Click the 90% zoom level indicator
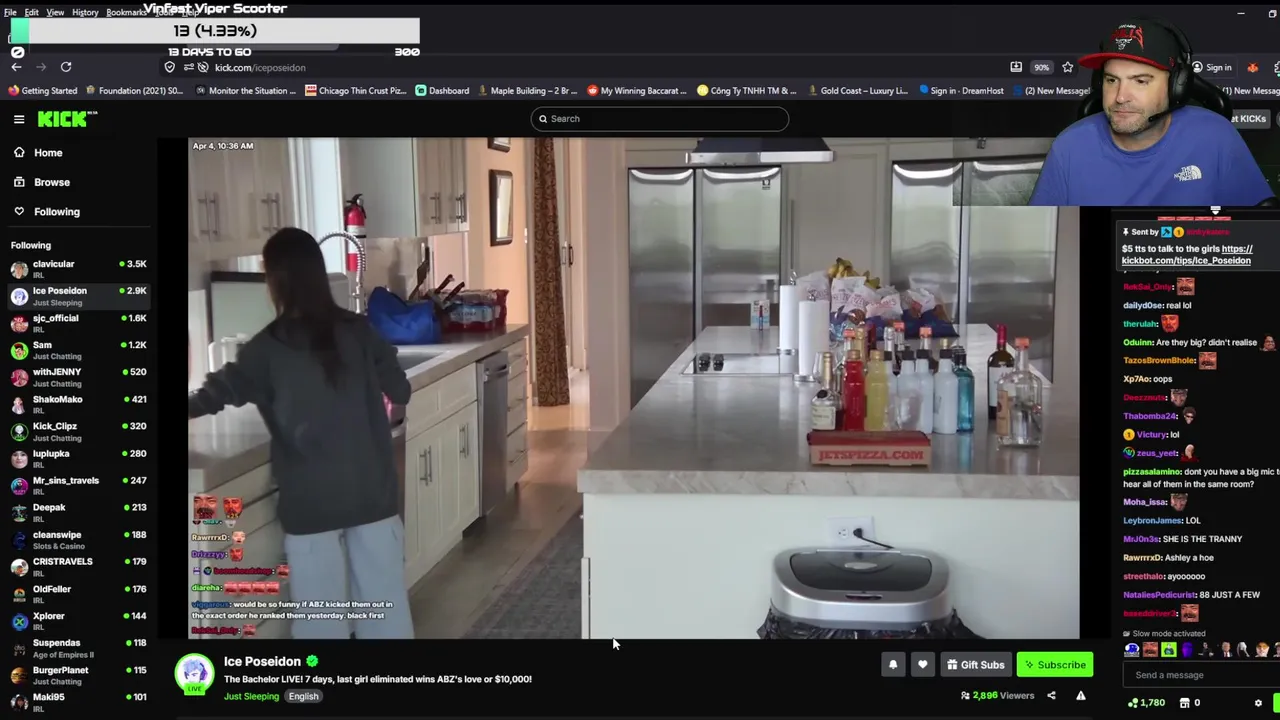 tap(1041, 67)
